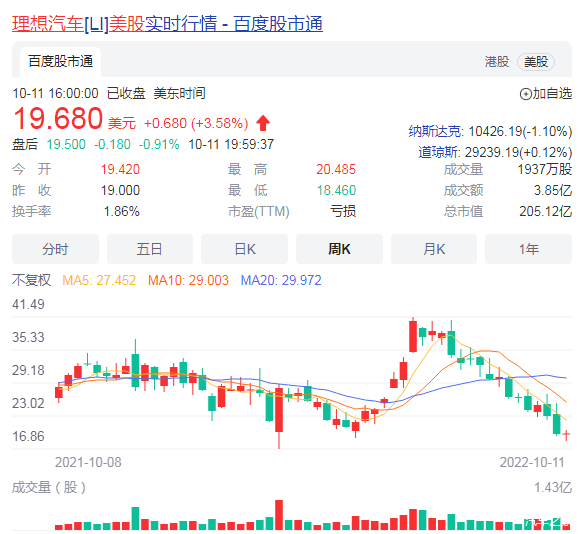The height and width of the screenshot is (534, 578).
Task: Click the red up arrow price indicator
Action: click(x=263, y=123)
